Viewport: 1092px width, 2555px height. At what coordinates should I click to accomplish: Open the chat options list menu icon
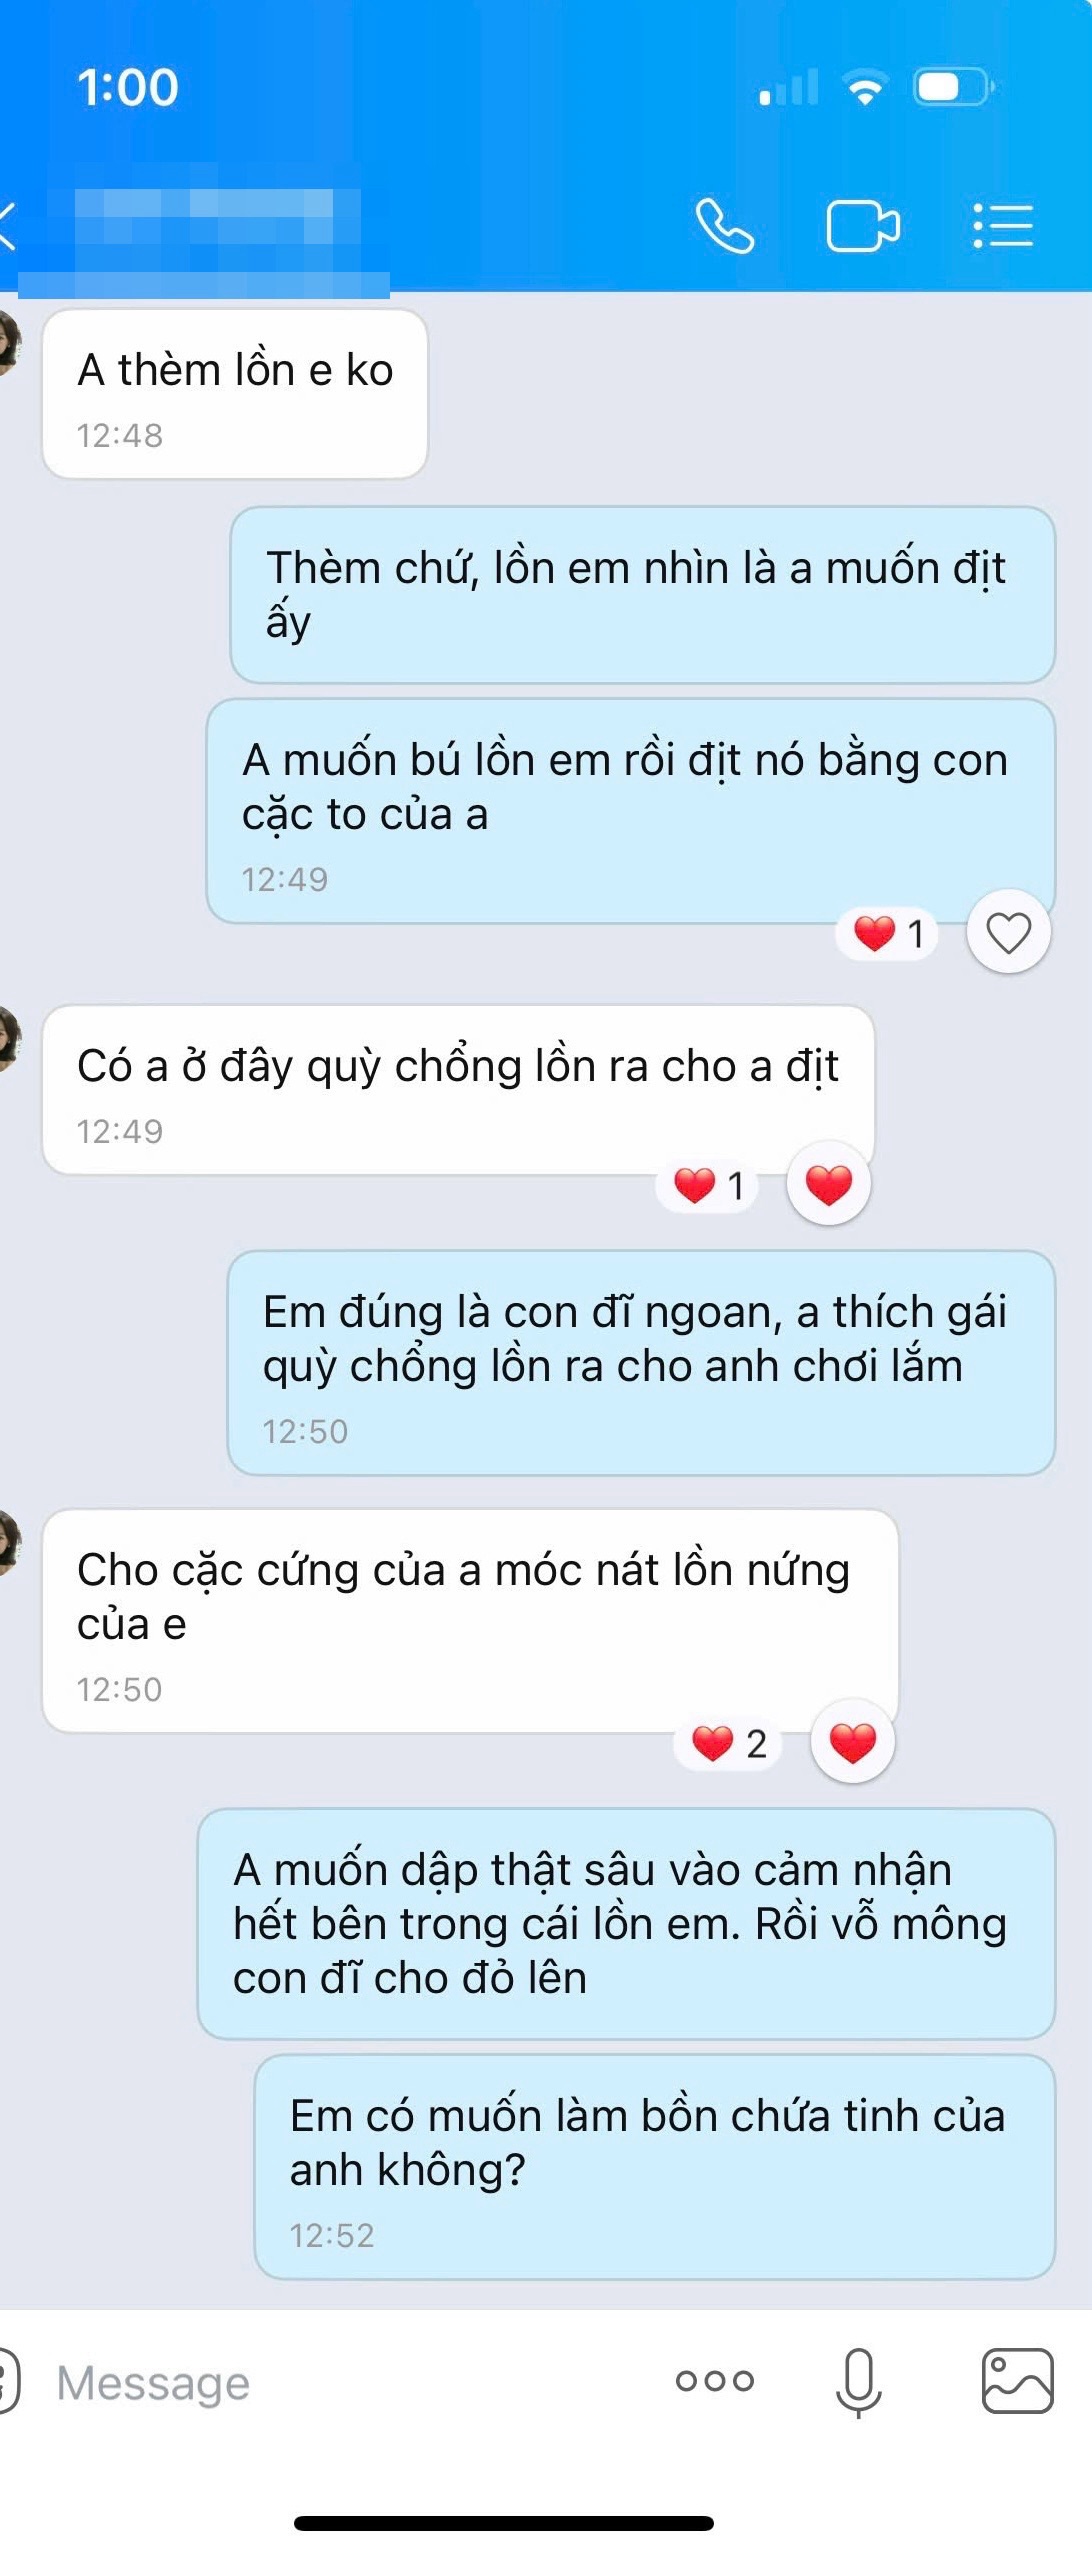(1003, 226)
